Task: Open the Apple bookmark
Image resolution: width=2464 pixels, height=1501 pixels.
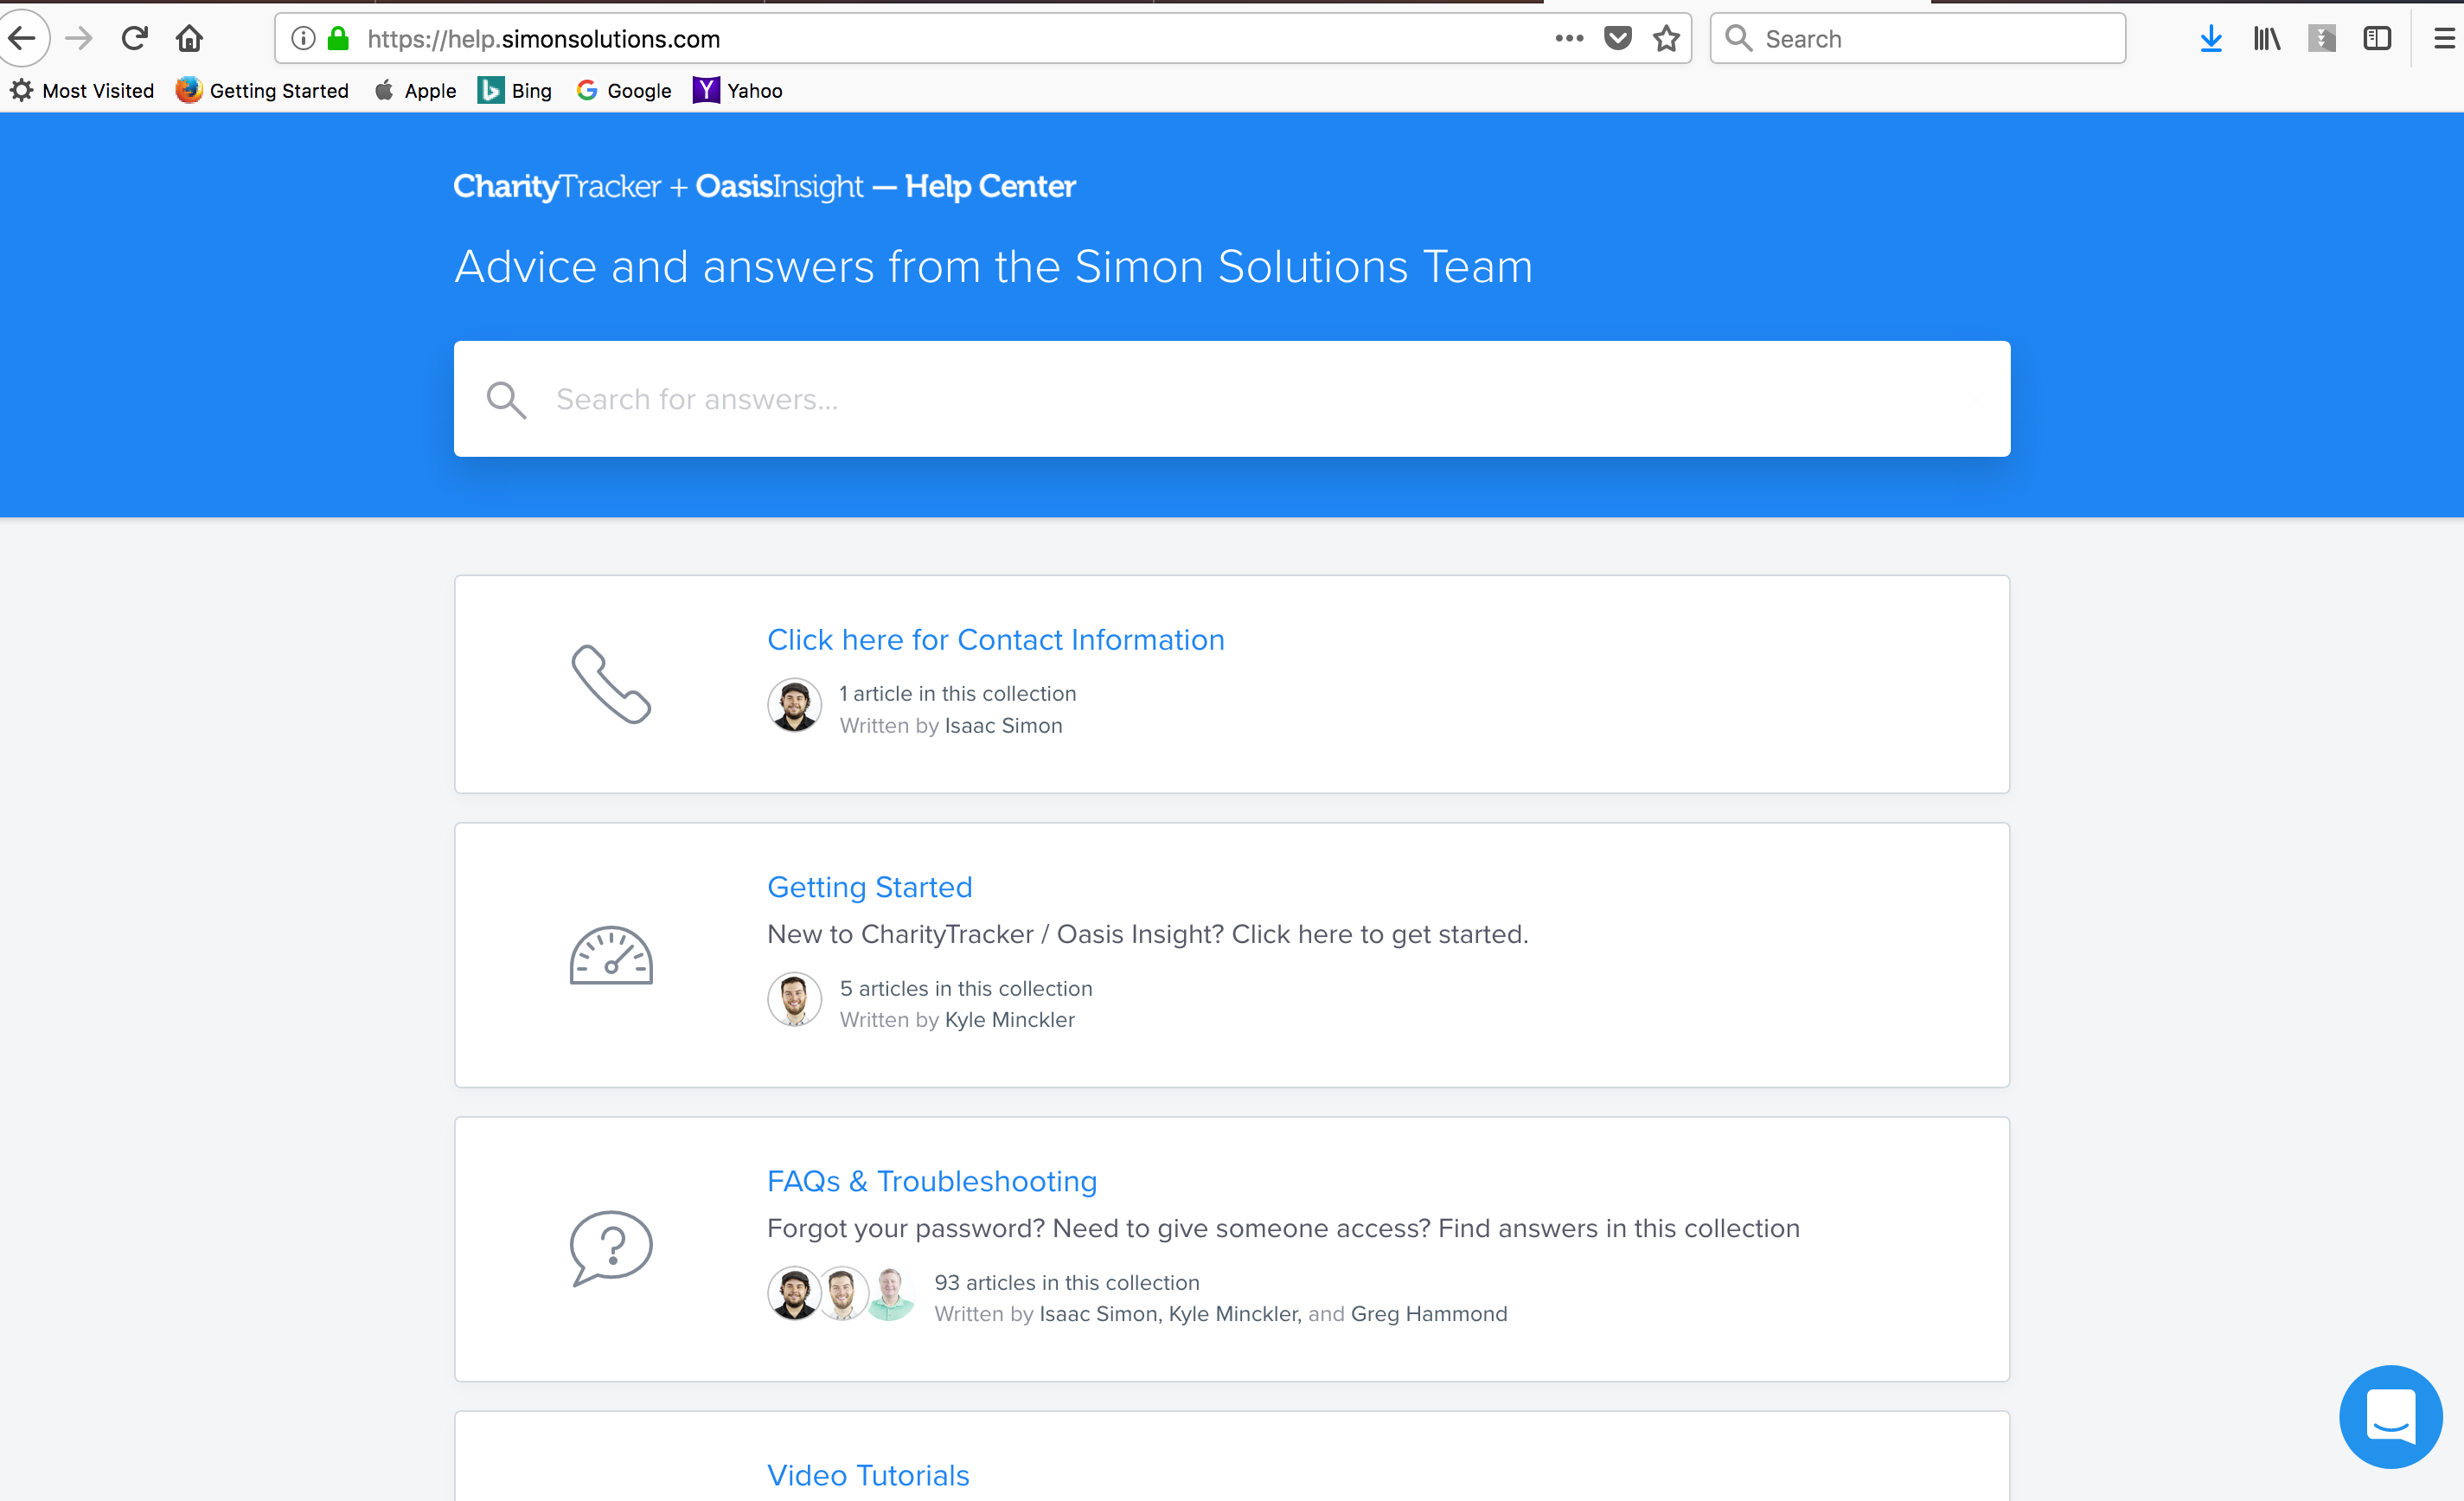Action: (x=415, y=91)
